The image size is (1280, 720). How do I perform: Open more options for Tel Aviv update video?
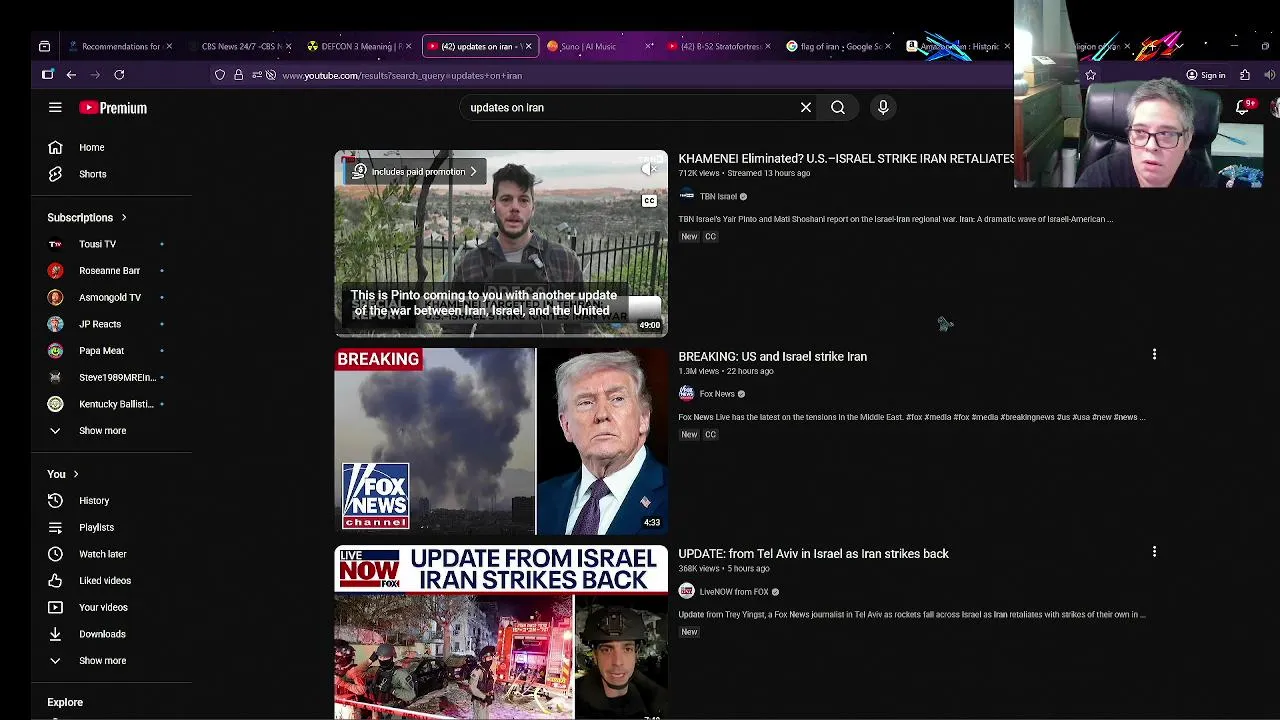coord(1154,552)
